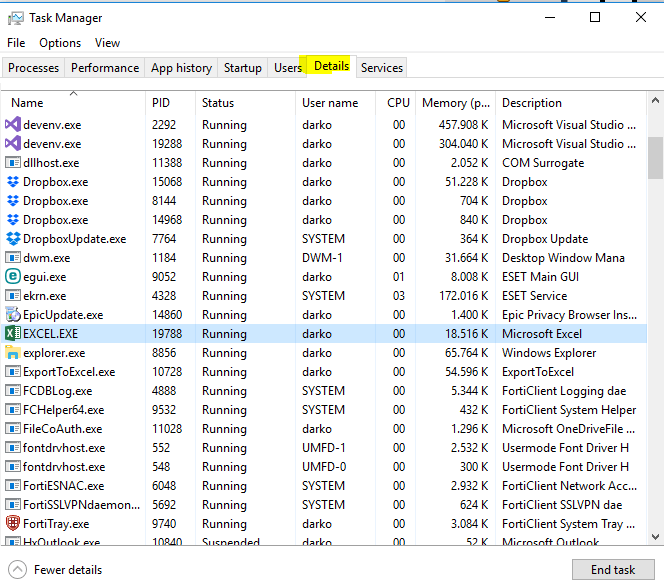Screen dimensions: 664x588
Task: Switch to the App history tab
Action: [181, 68]
